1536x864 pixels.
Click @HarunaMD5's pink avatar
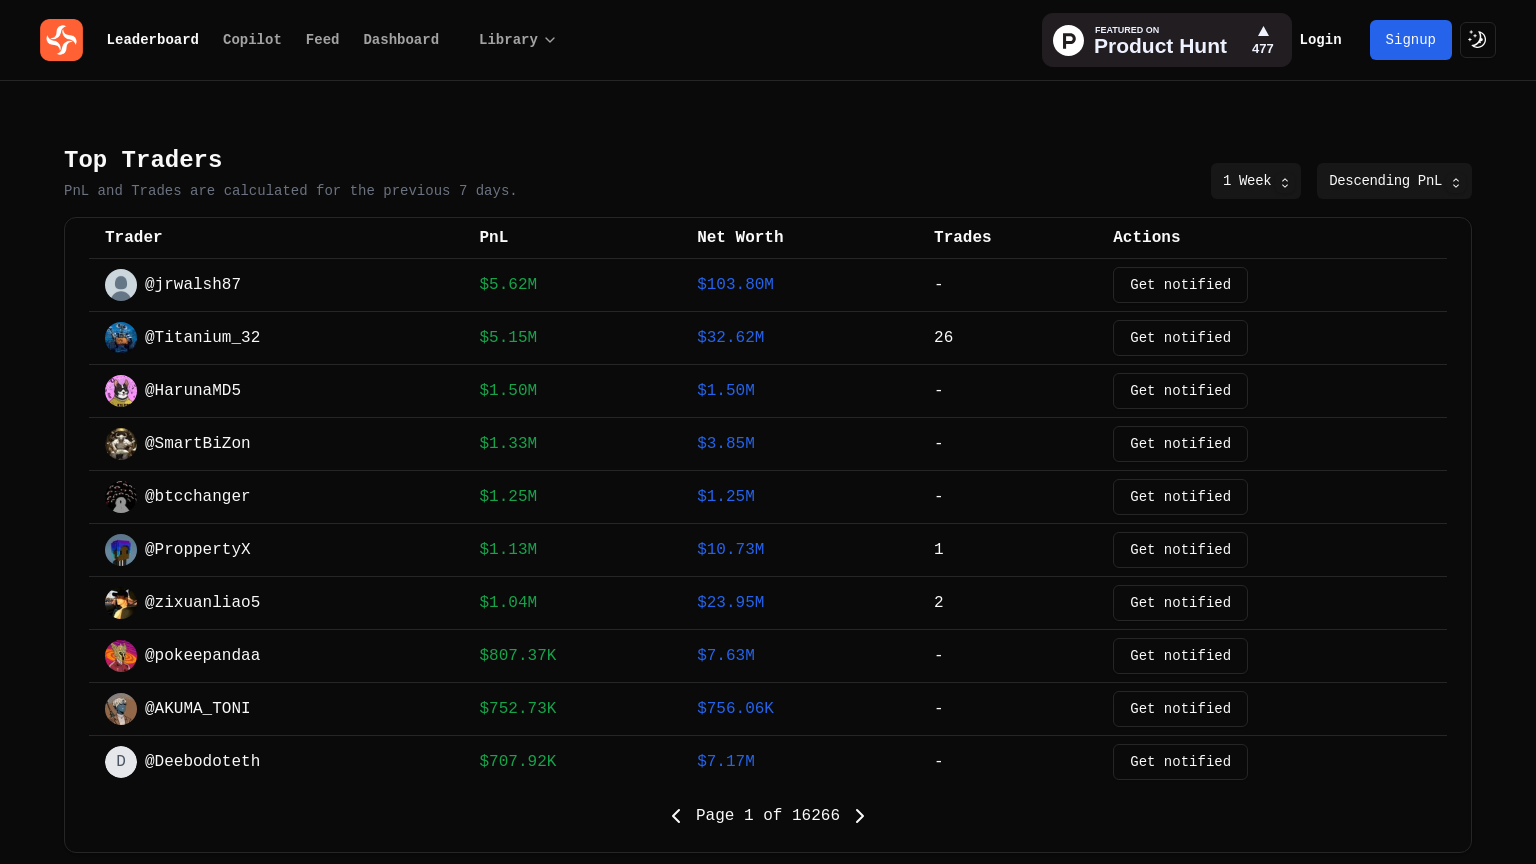[121, 391]
